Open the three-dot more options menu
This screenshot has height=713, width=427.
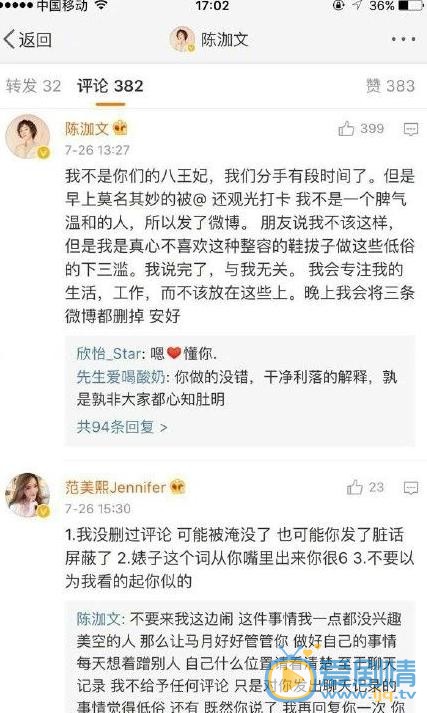click(x=403, y=40)
